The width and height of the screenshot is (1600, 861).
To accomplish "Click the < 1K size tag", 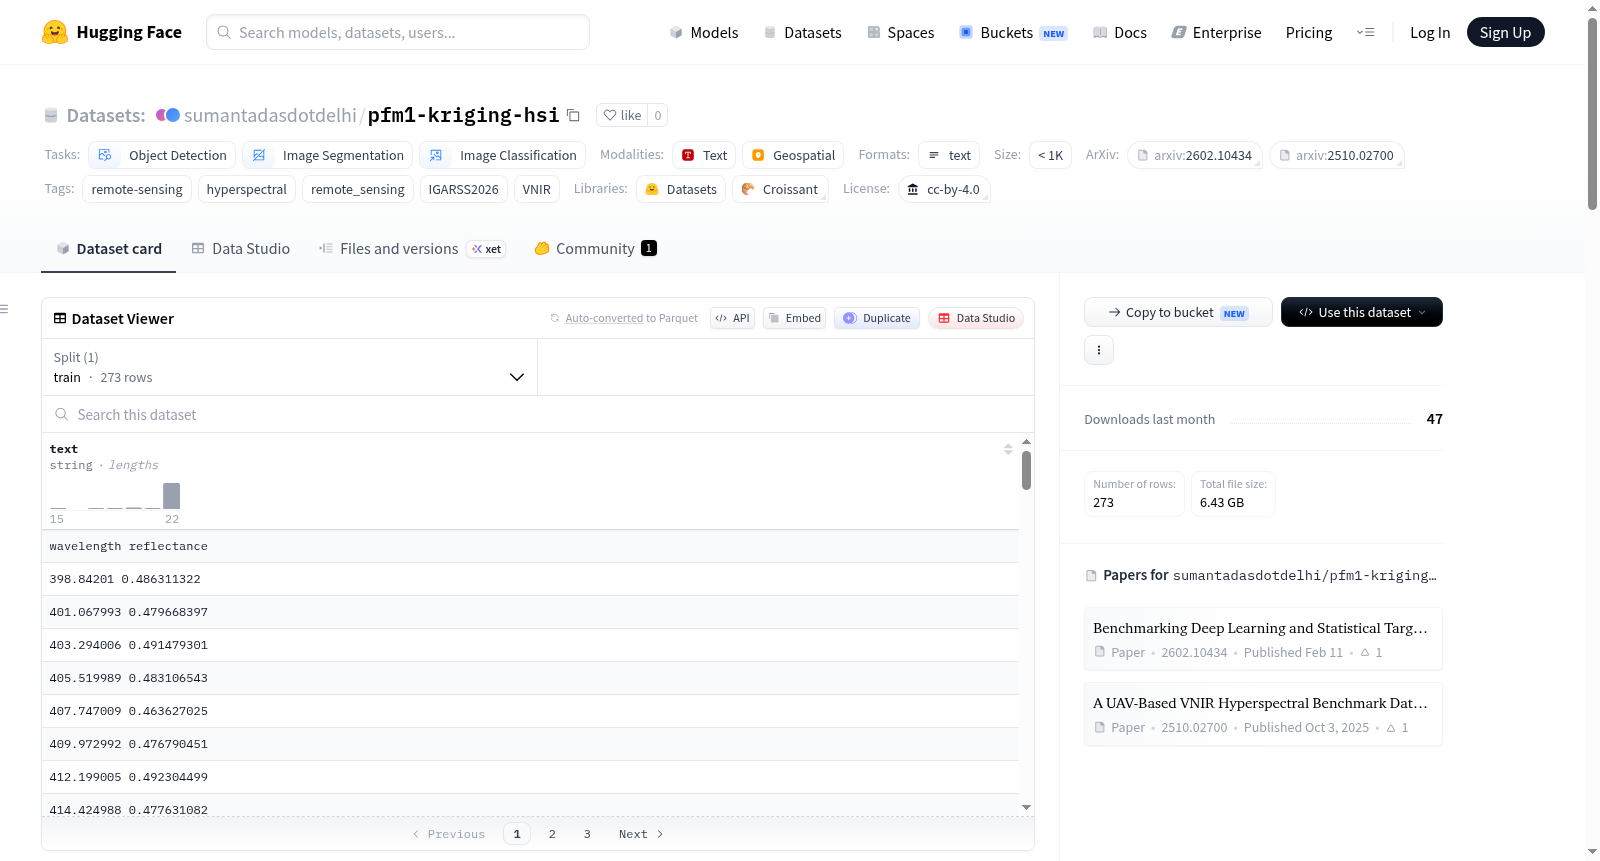I will pos(1050,155).
